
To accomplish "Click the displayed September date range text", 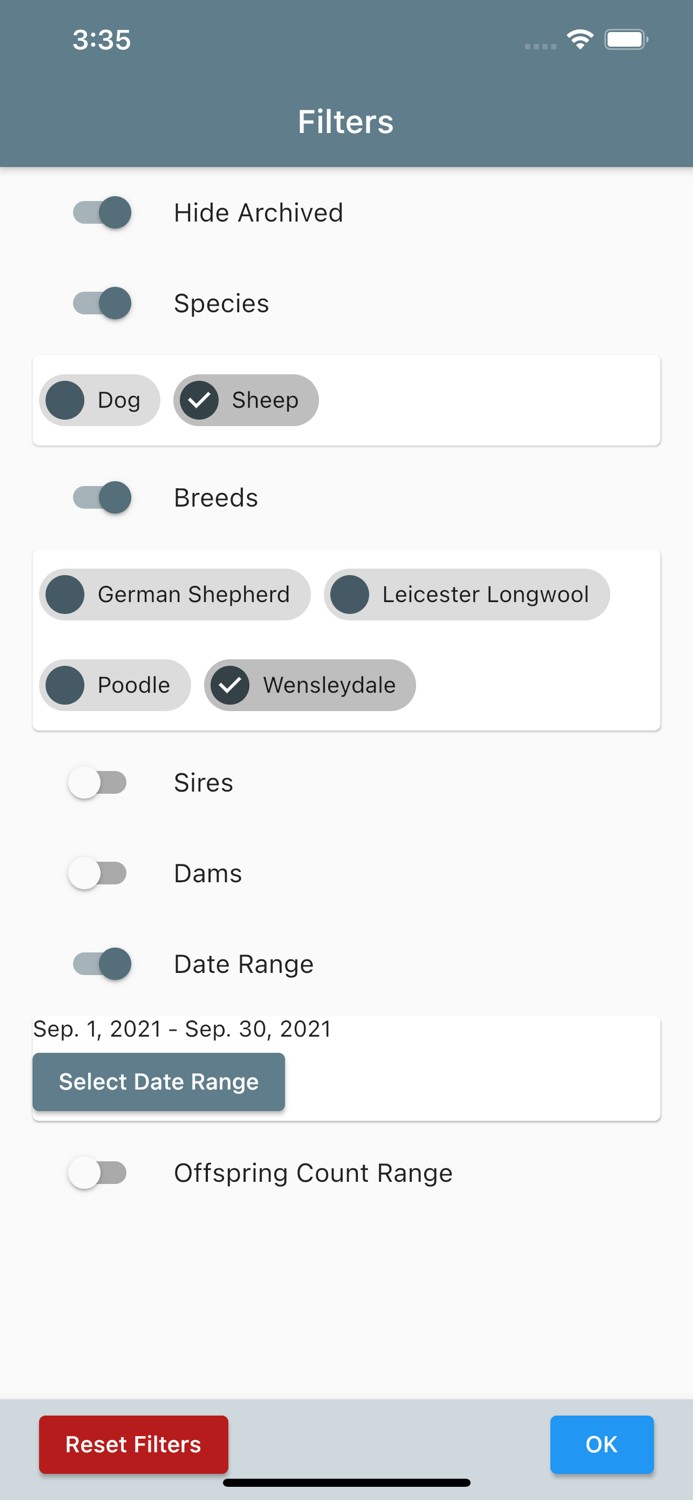I will point(183,1029).
